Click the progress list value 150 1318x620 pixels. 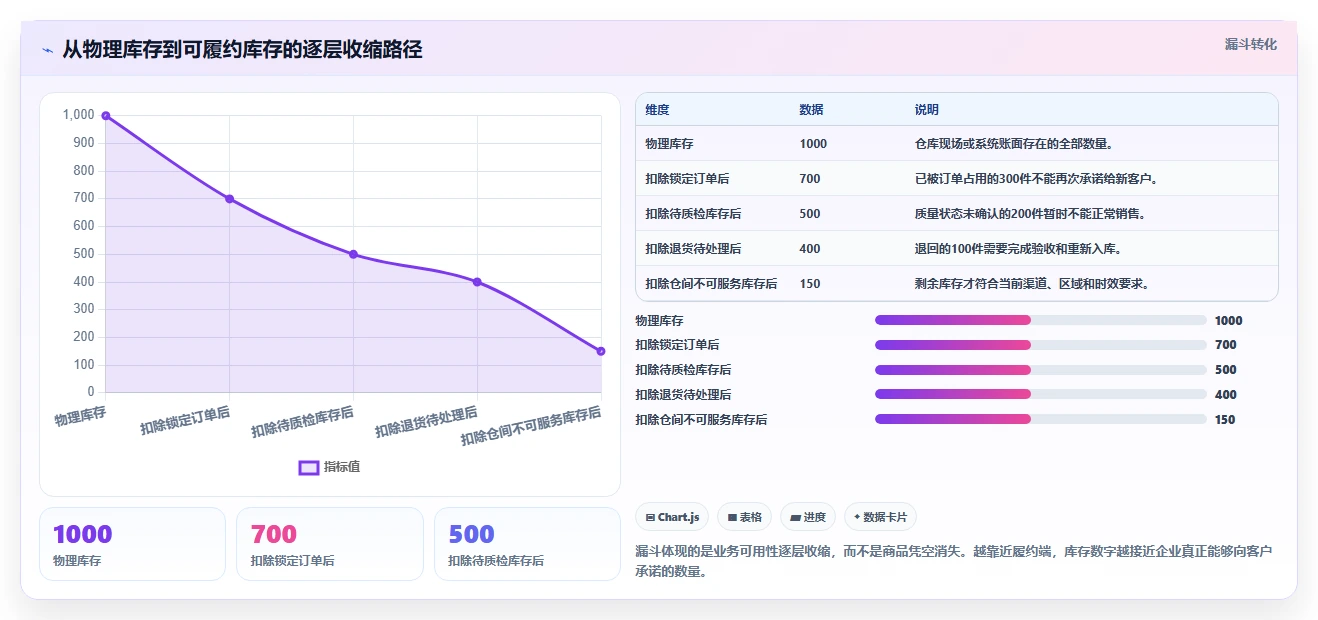(x=1225, y=420)
